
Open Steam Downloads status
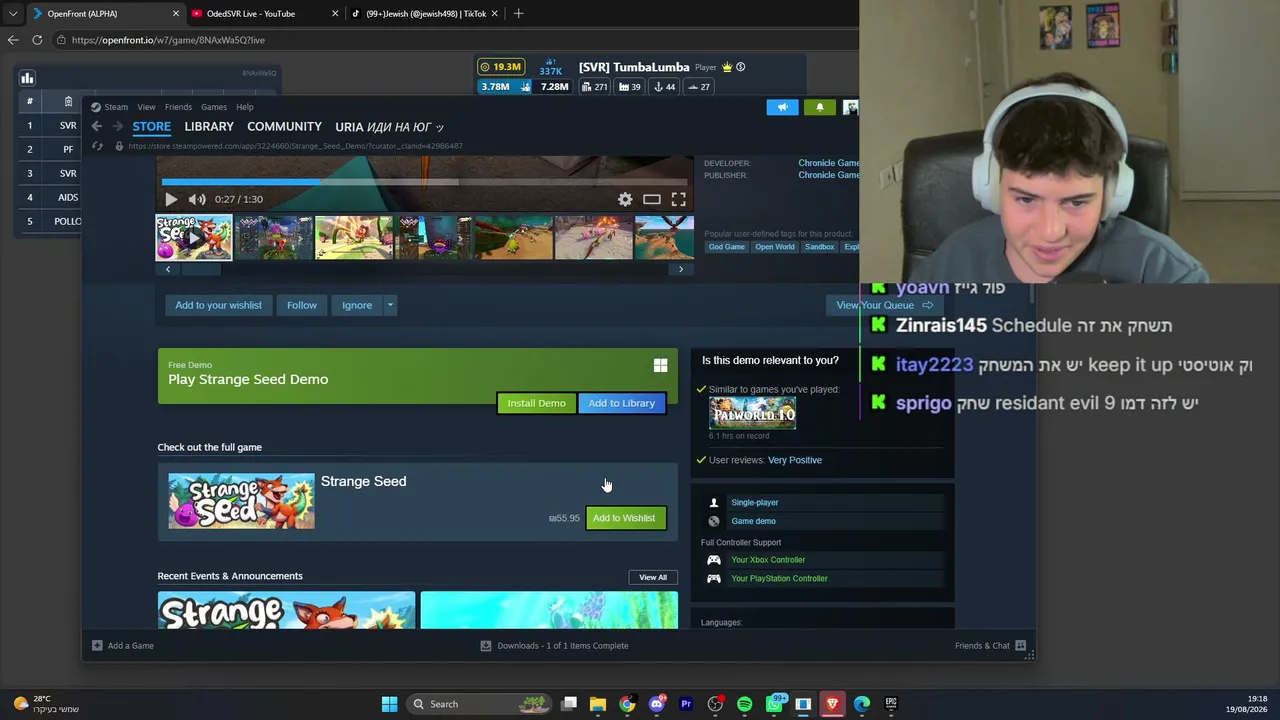click(555, 646)
